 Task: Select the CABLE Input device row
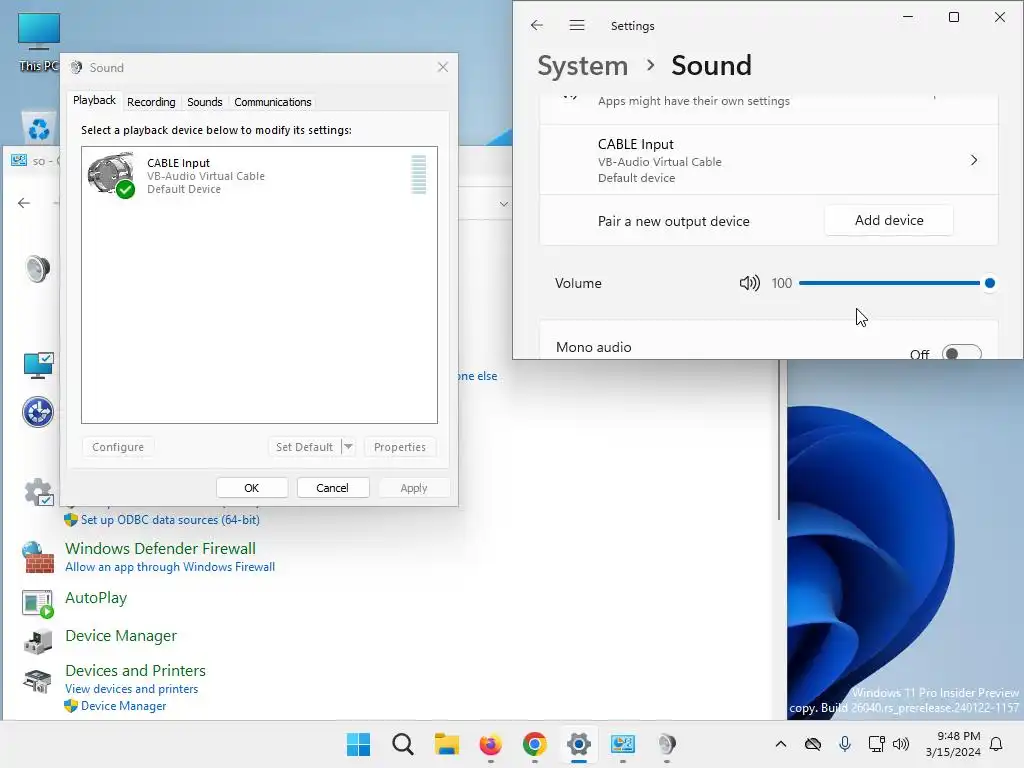click(259, 176)
